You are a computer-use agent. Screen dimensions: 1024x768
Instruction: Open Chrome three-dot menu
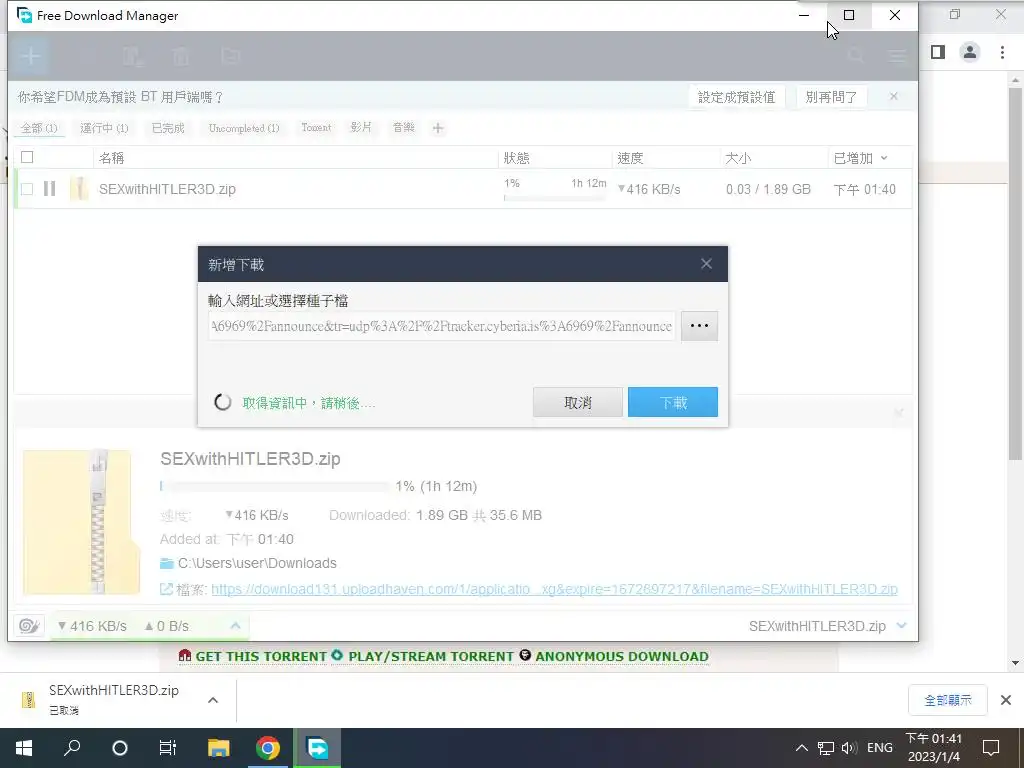pos(1002,52)
